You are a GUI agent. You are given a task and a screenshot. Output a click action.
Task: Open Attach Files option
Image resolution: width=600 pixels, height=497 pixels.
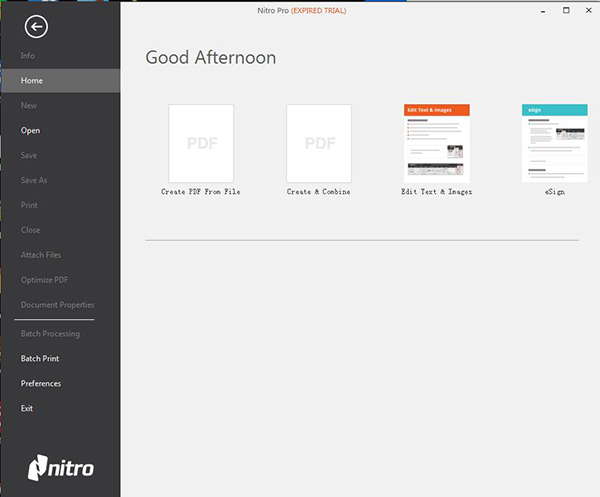click(41, 255)
